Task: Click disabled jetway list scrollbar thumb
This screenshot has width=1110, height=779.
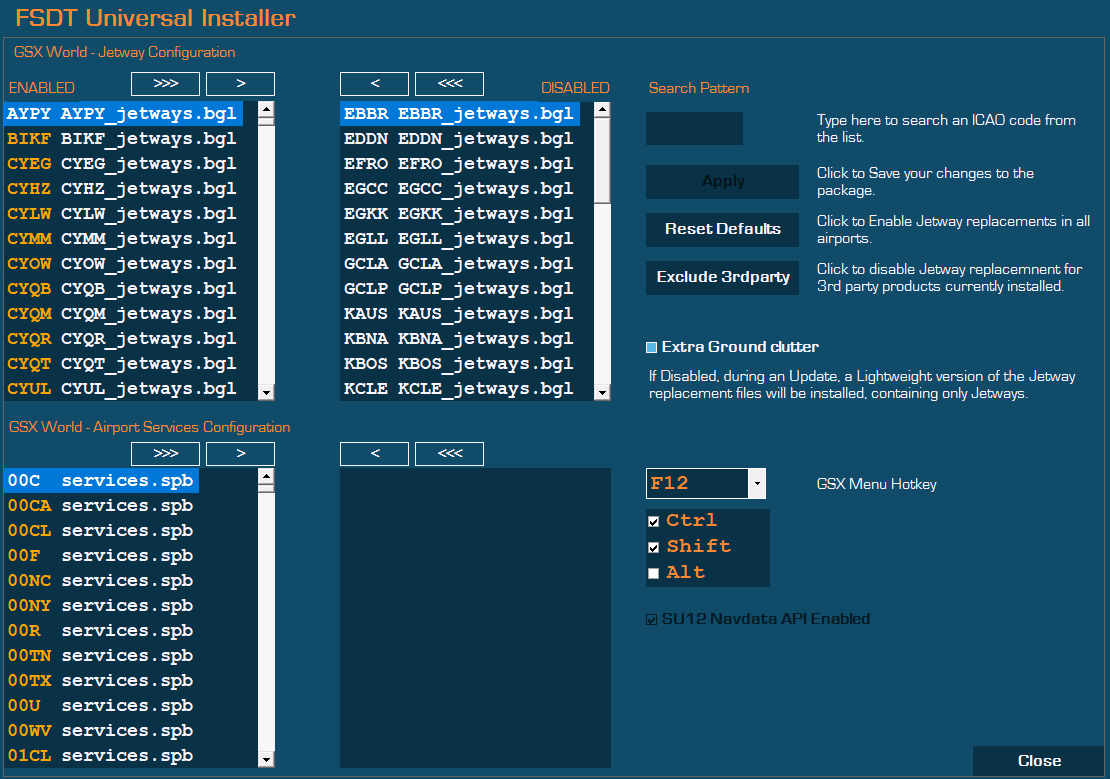Action: 602,161
